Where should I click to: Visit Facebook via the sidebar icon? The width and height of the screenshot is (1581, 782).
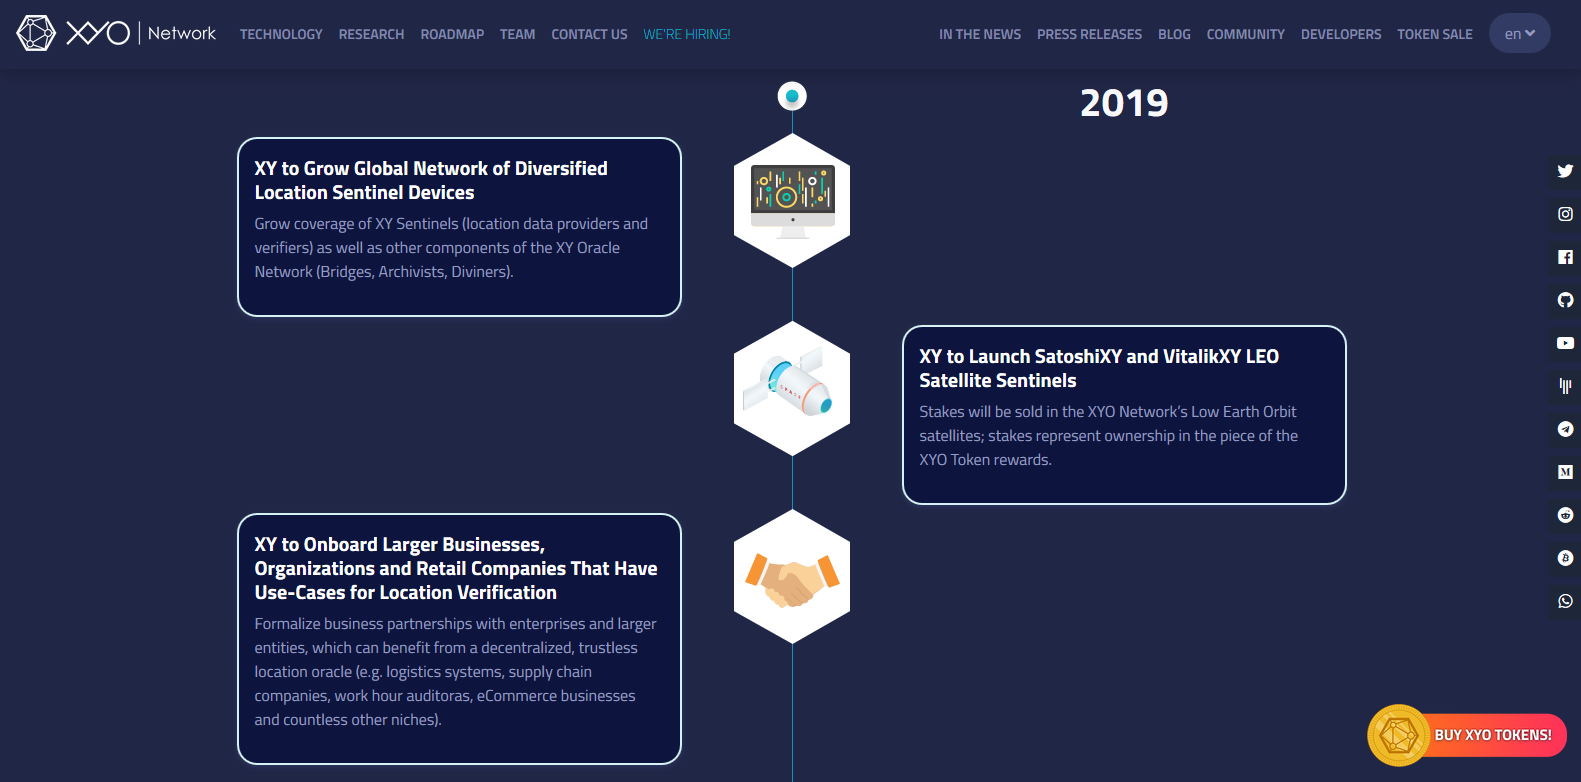pyautogui.click(x=1565, y=257)
